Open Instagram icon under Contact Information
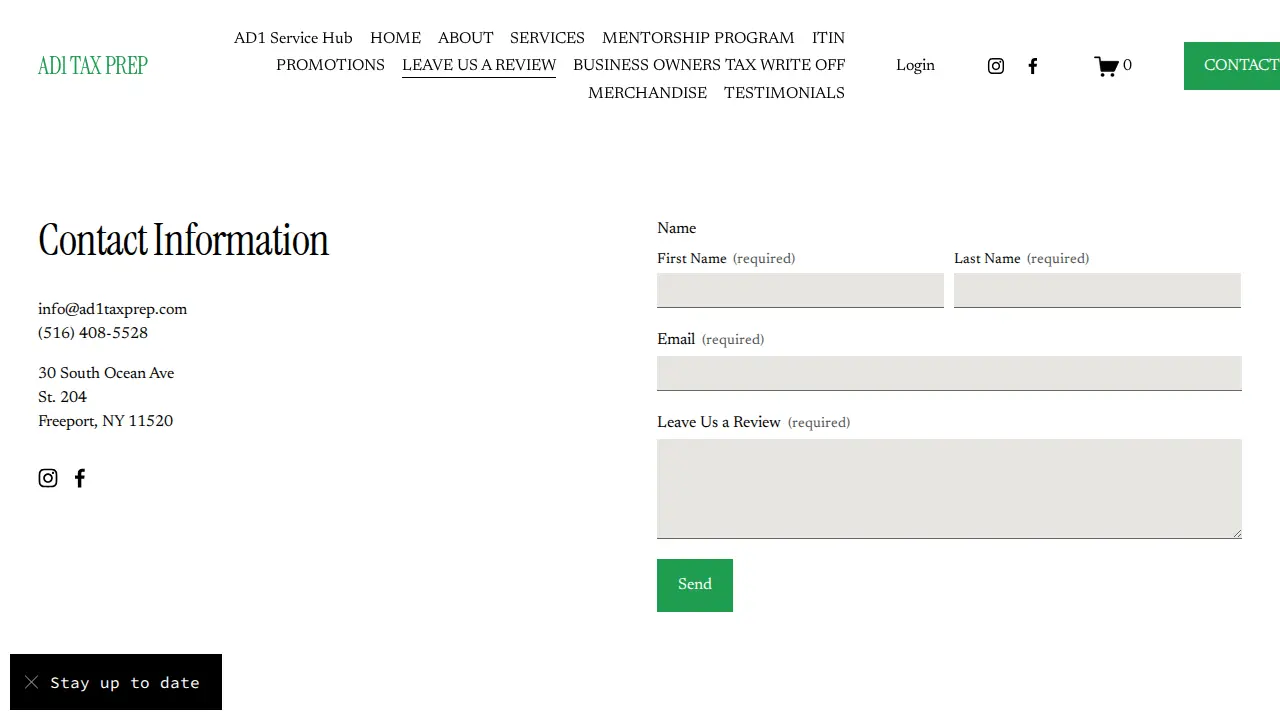This screenshot has width=1280, height=720. [x=48, y=478]
